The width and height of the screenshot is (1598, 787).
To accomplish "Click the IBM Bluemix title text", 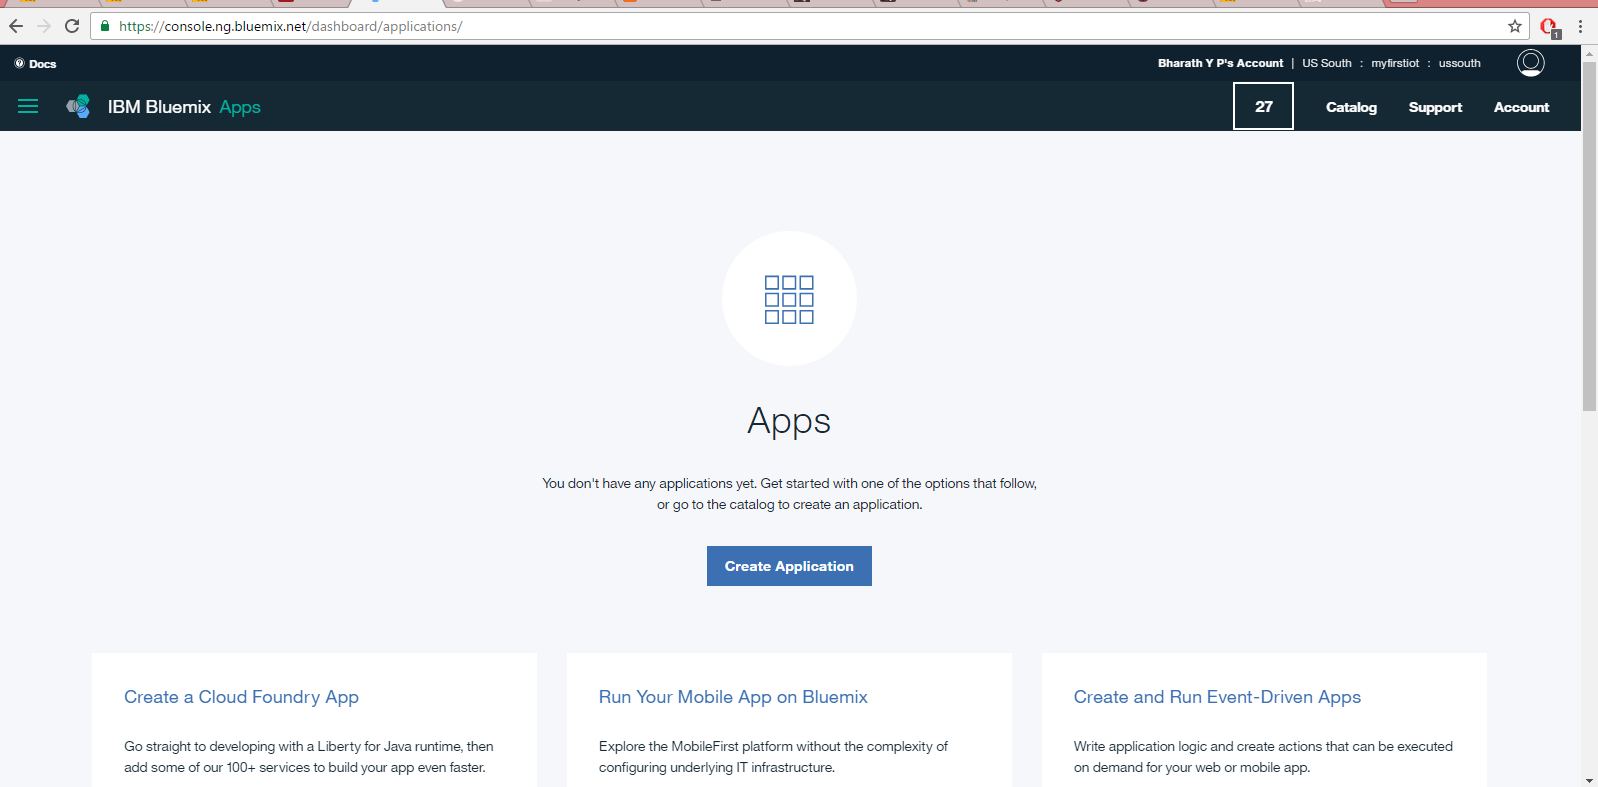I will click(159, 107).
